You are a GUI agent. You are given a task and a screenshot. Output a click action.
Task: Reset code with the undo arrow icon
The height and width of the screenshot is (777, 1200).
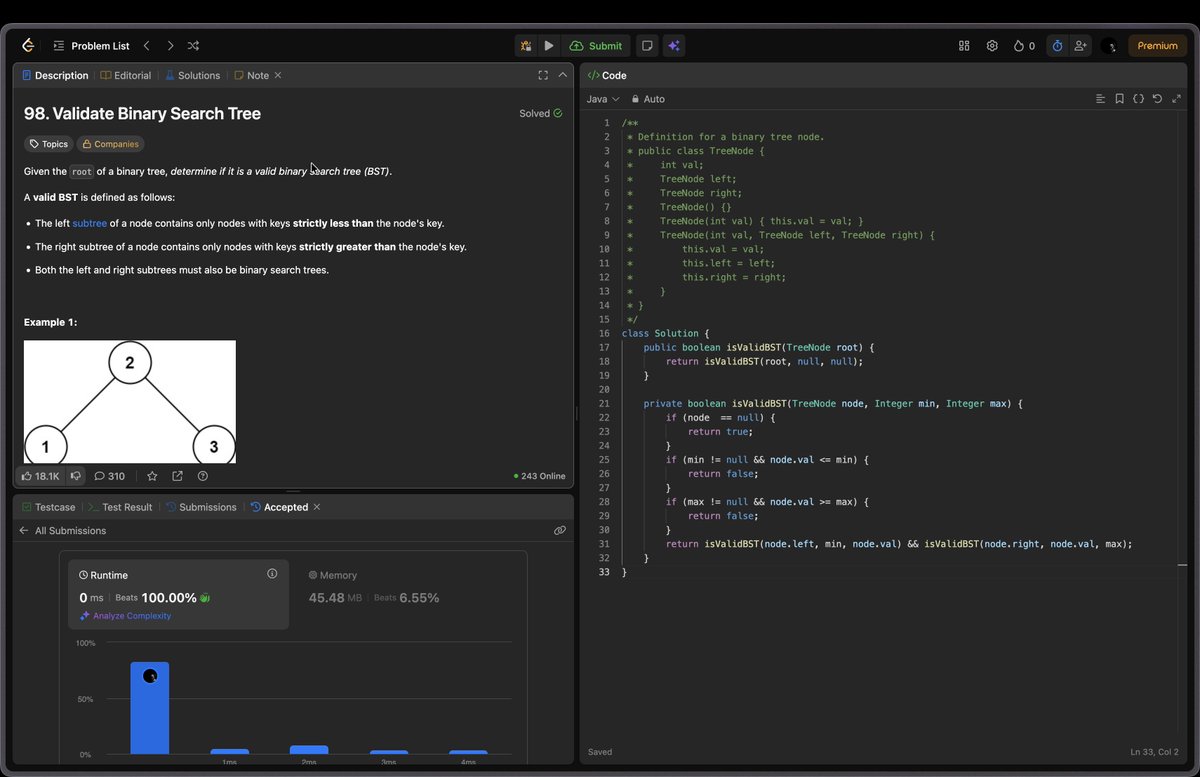tap(1157, 99)
